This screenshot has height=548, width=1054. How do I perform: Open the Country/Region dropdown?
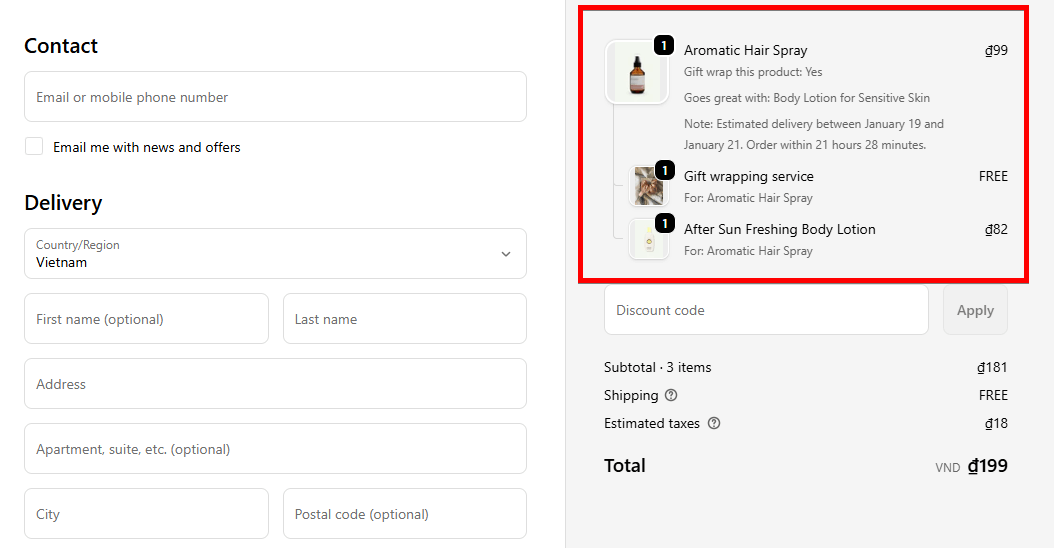[275, 254]
